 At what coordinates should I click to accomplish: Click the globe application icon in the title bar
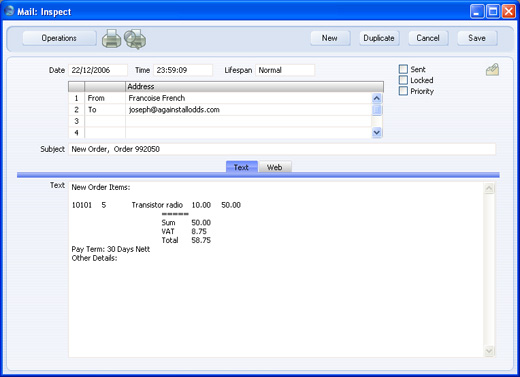point(9,11)
